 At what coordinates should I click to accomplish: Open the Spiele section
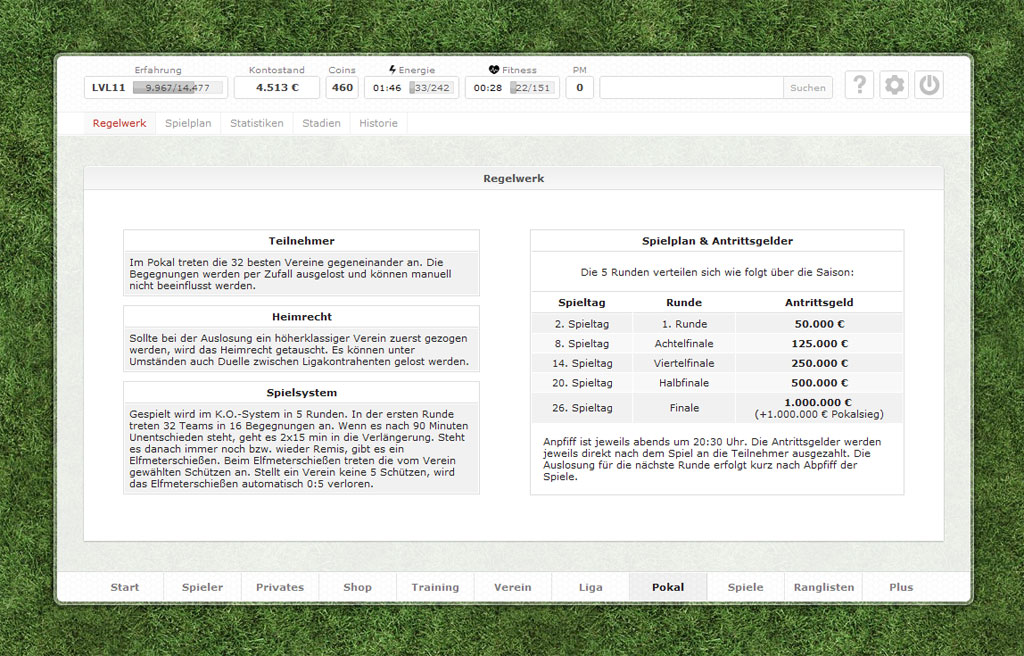point(746,587)
